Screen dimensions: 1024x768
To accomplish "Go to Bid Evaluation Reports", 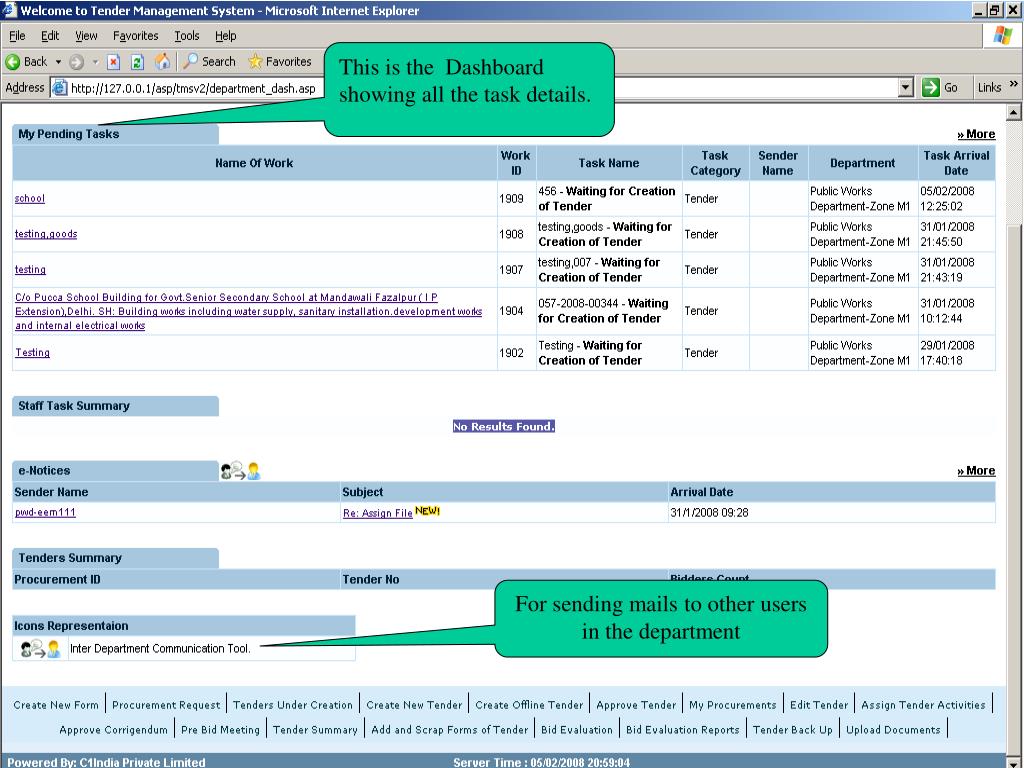I will [x=682, y=729].
